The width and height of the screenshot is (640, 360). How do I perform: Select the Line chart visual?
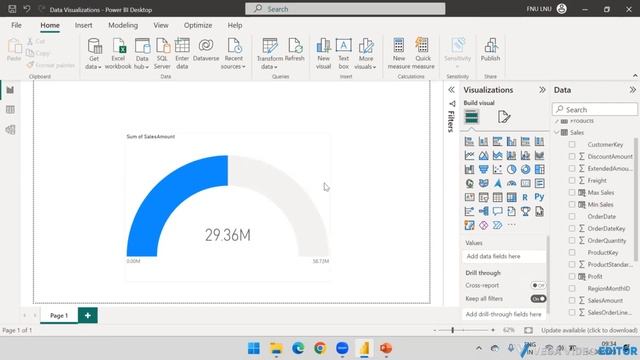click(x=469, y=156)
